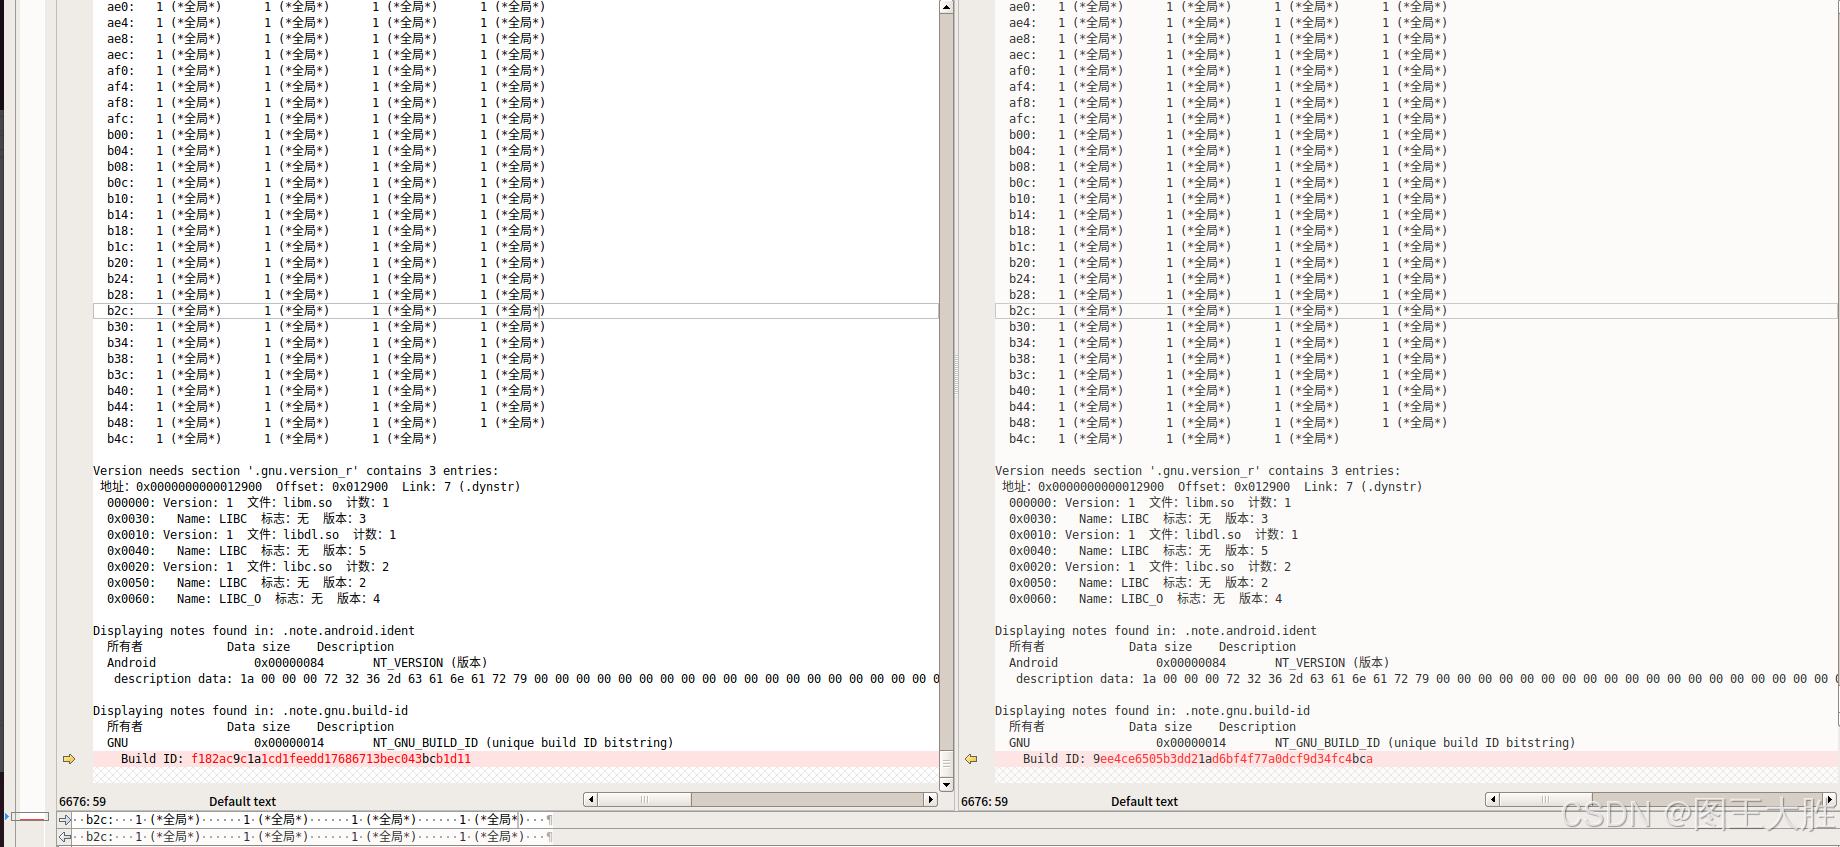Click left pane row b40

[x=326, y=391]
